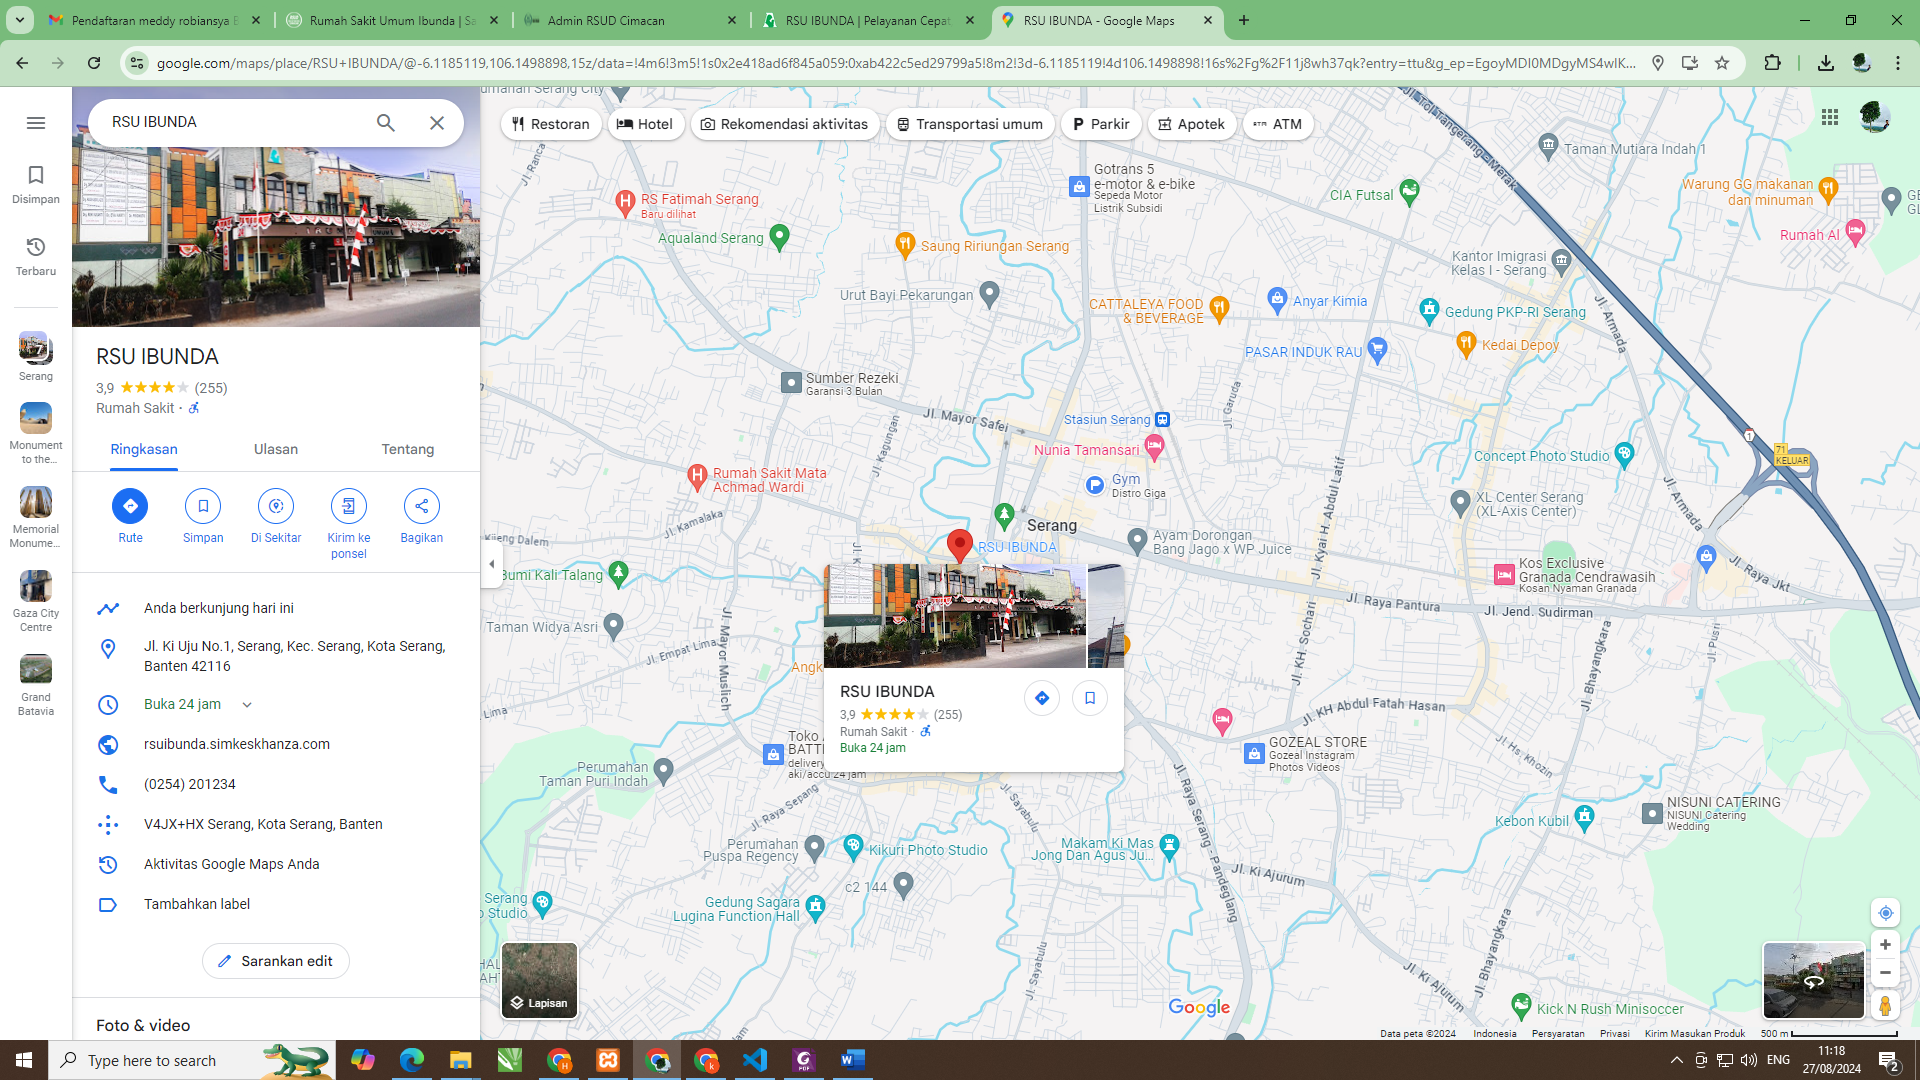
Task: Open Aktivitas Google Maps Anda
Action: (276, 864)
